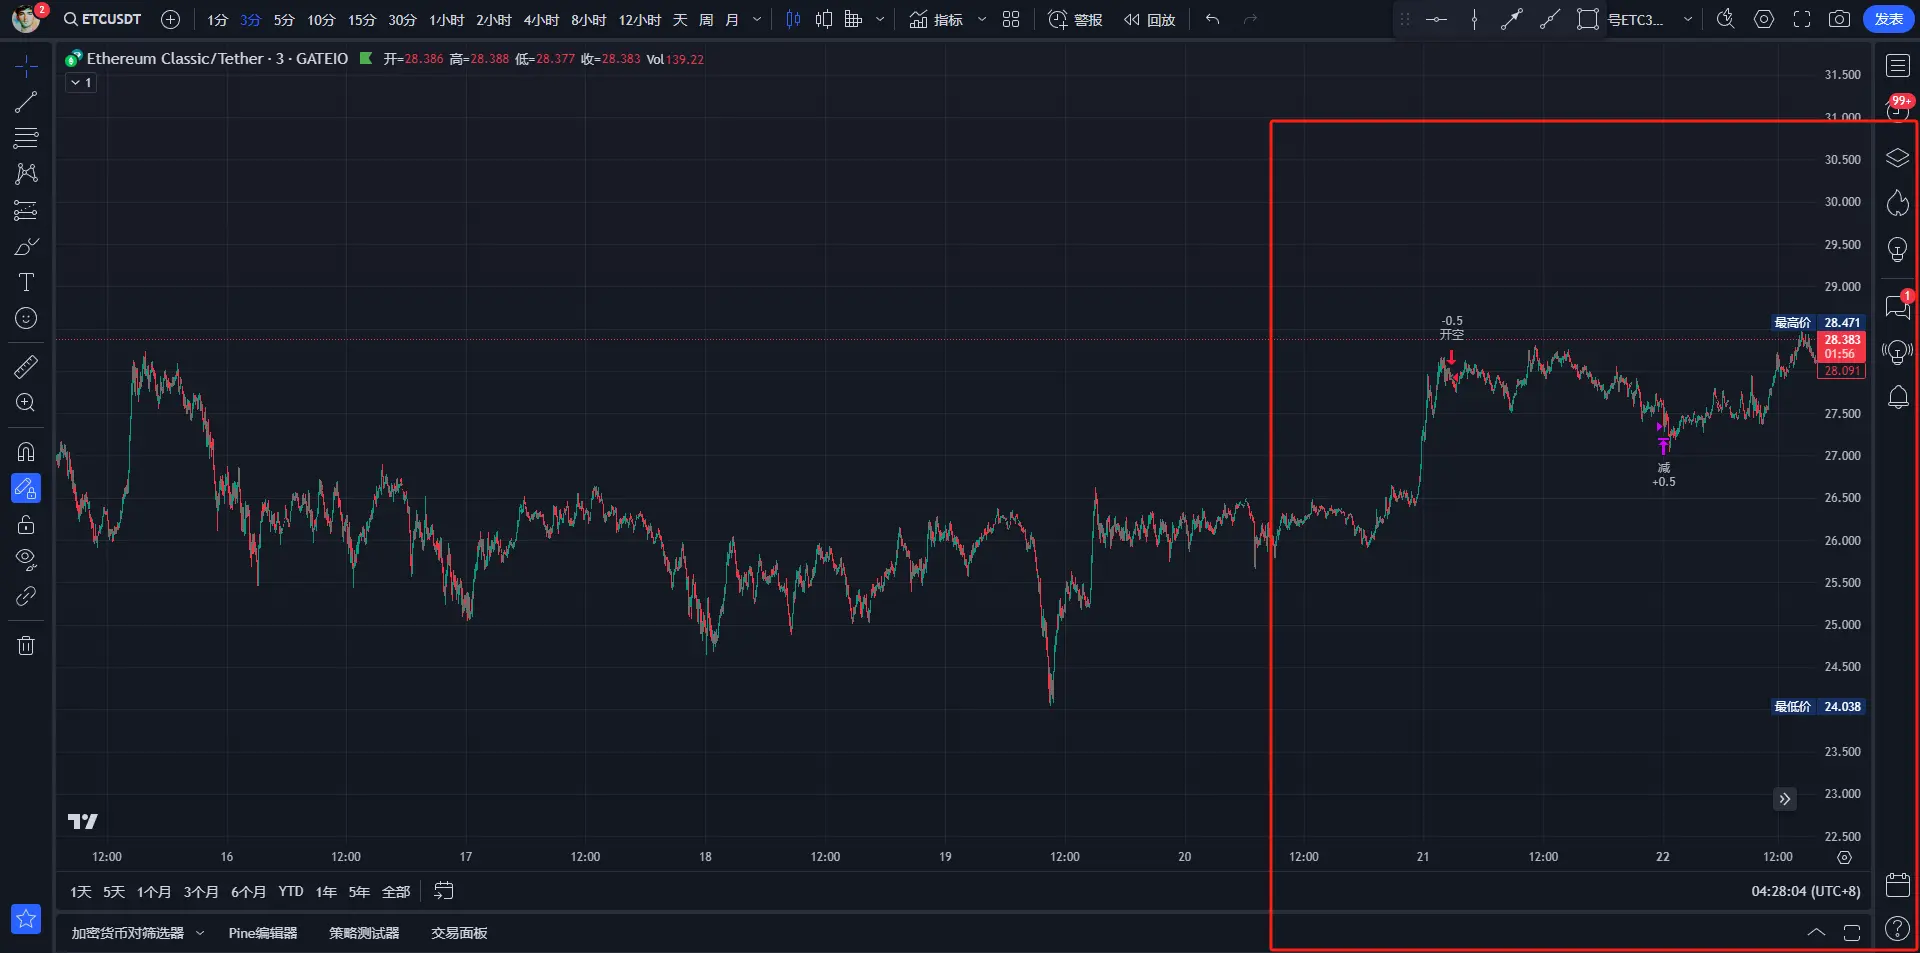Open the 策略测试器 tab

click(364, 933)
